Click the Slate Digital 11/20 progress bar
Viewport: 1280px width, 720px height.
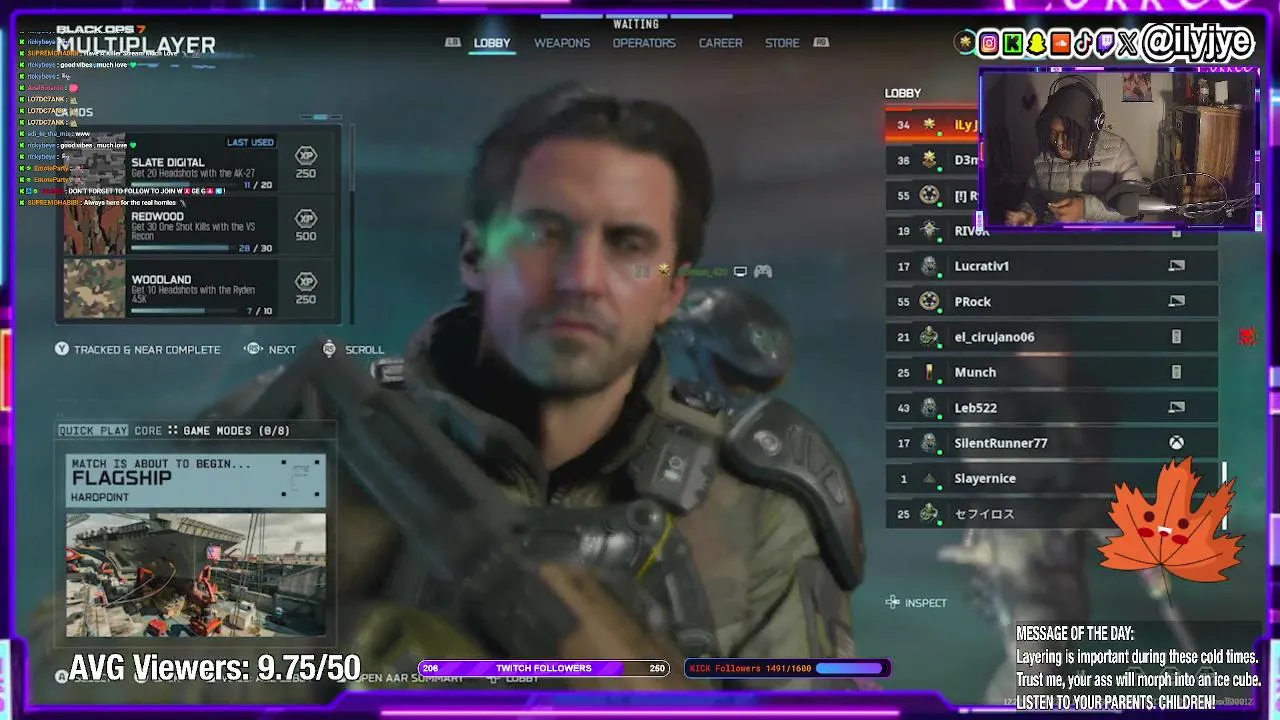[x=186, y=186]
